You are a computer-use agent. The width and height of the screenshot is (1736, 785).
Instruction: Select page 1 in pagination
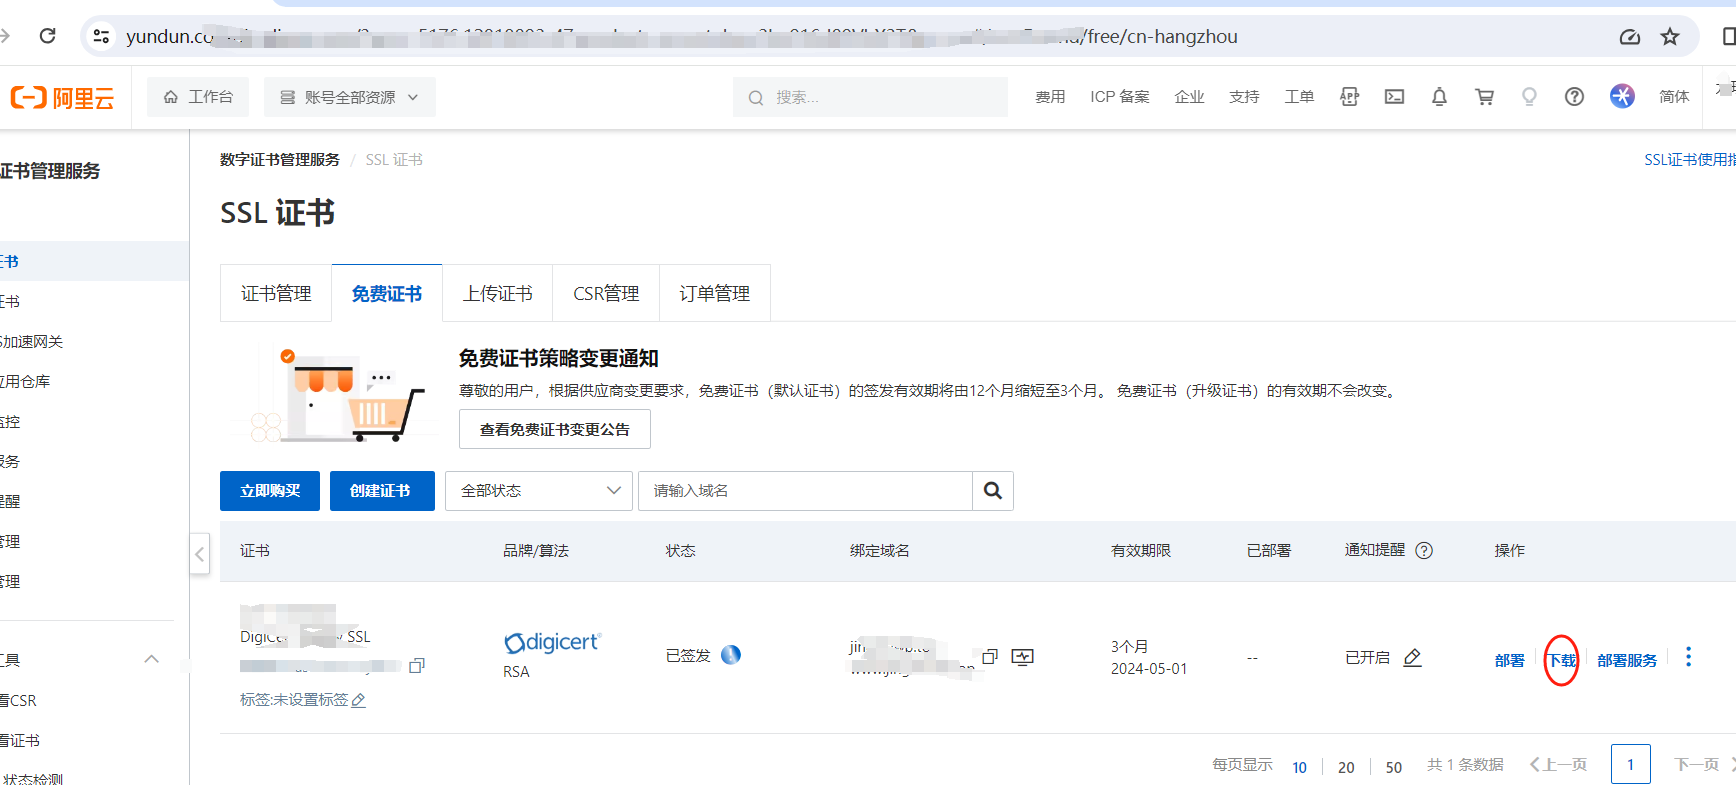pyautogui.click(x=1631, y=765)
